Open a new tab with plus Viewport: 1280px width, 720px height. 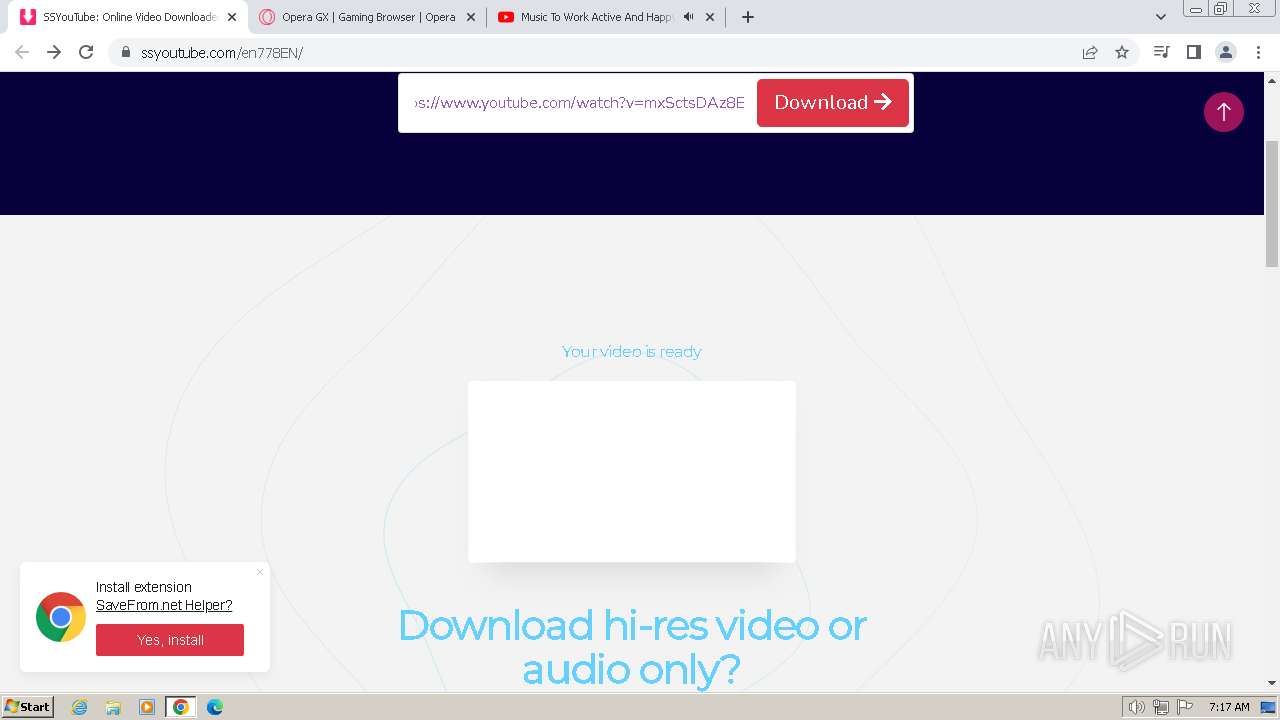click(747, 17)
